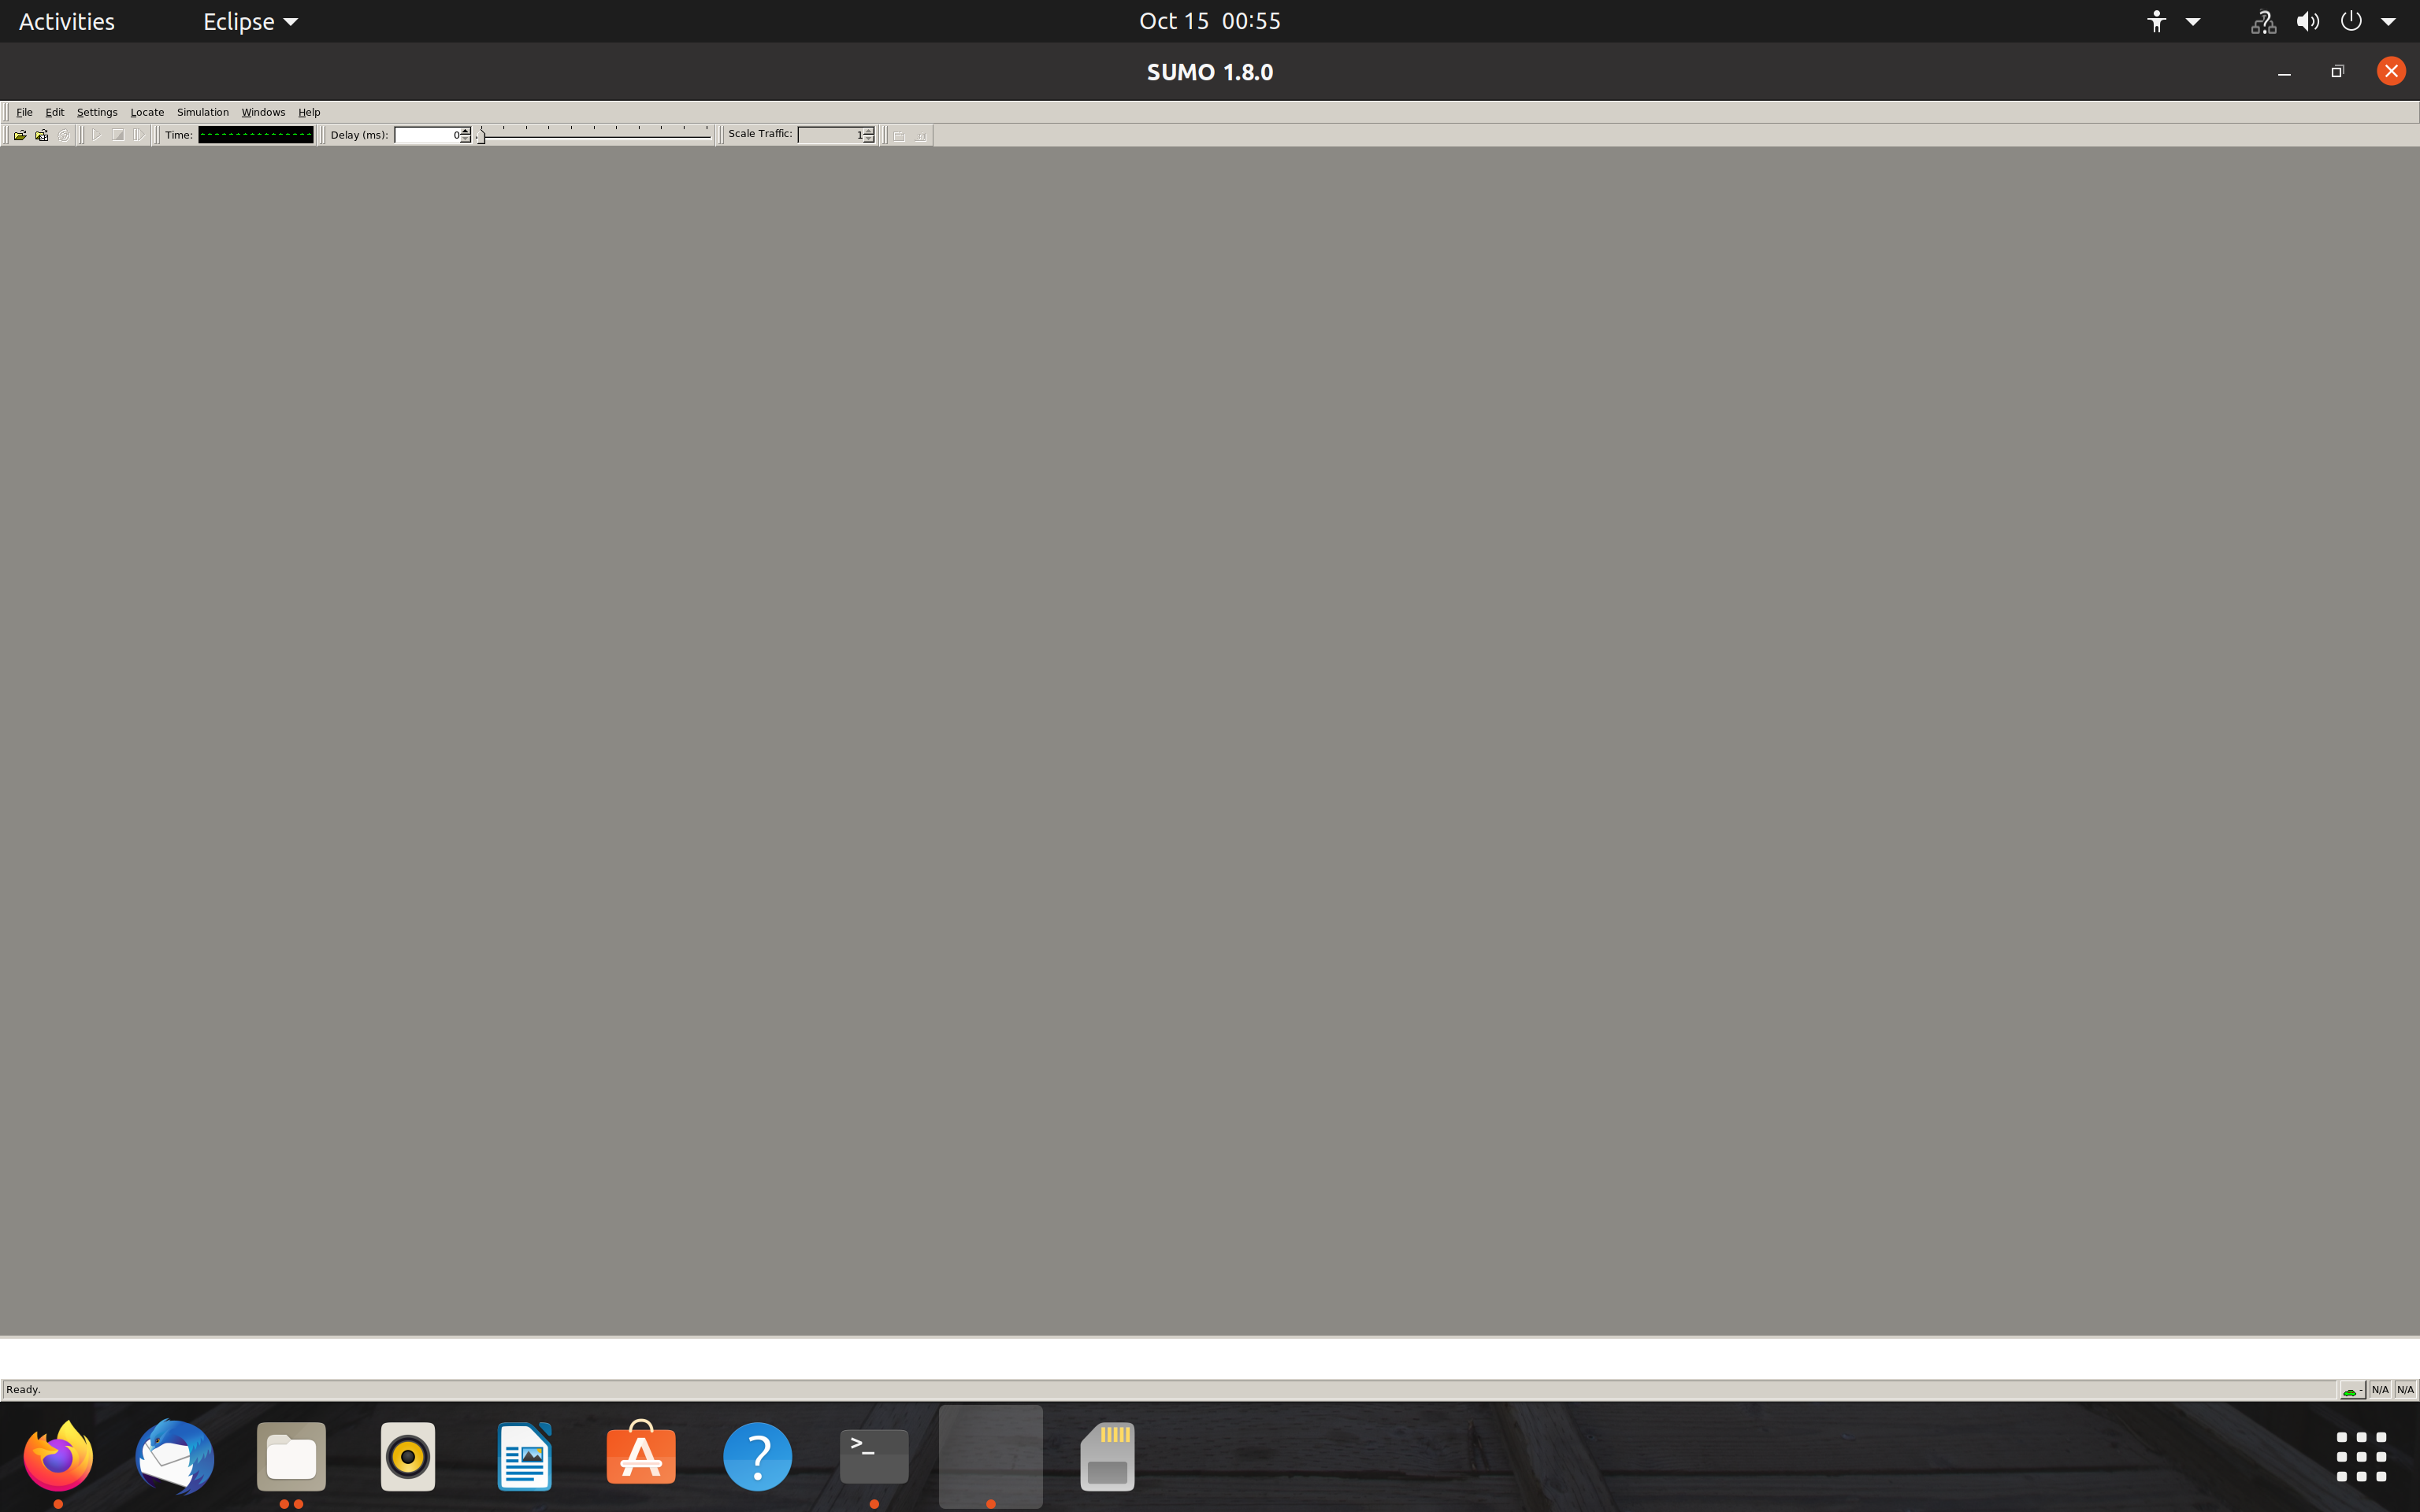The image size is (2420, 1512).
Task: Decrease Scale Traffic with down stepper arrow
Action: (x=869, y=139)
